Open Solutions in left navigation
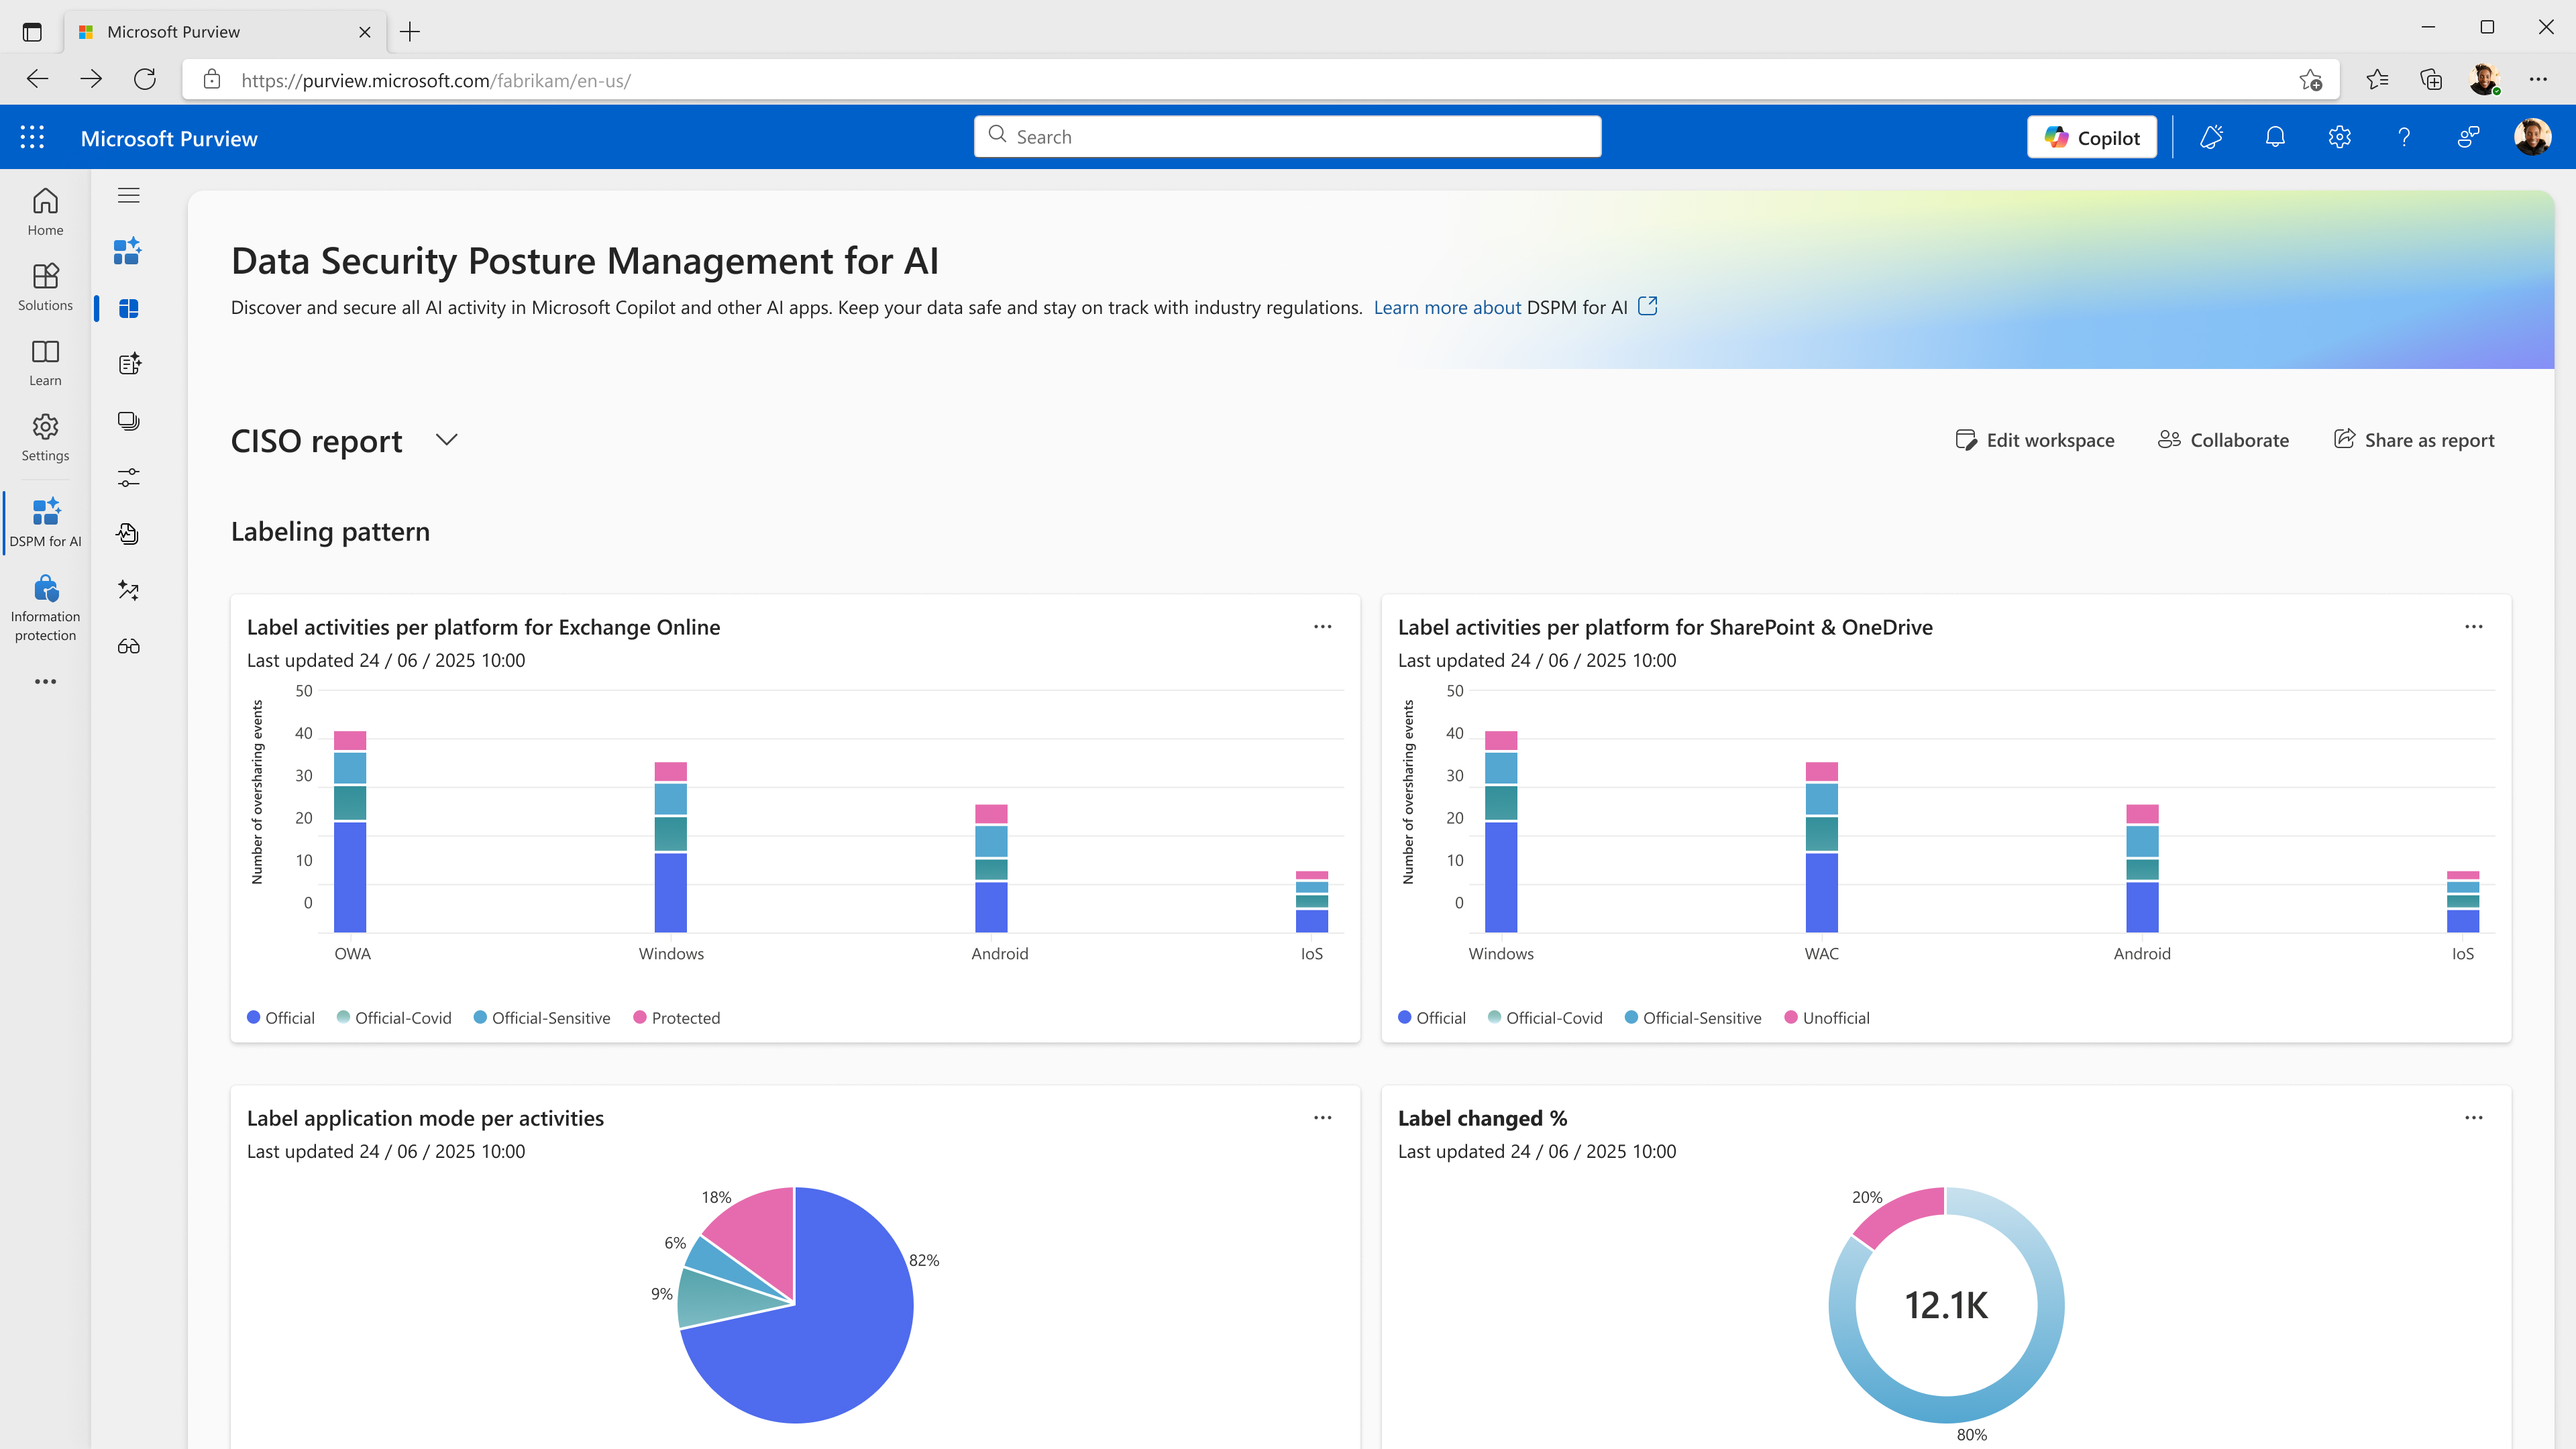The width and height of the screenshot is (2576, 1449). [x=45, y=287]
